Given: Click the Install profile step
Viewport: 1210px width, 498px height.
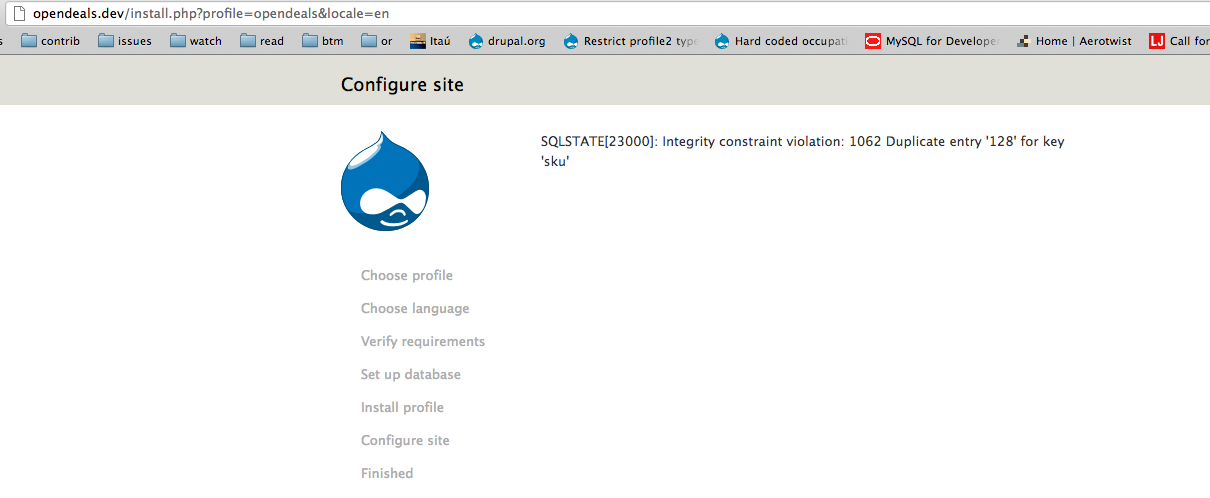Looking at the screenshot, I should click(x=402, y=407).
